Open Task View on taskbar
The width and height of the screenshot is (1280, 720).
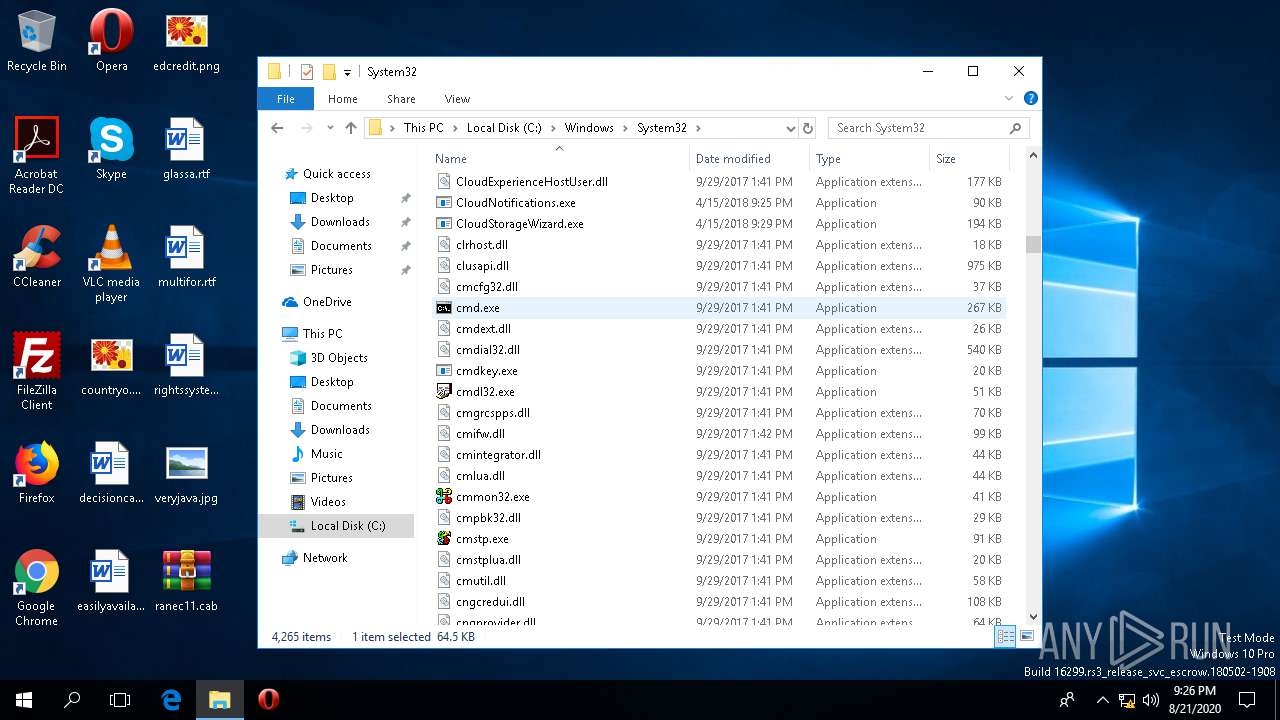(120, 700)
